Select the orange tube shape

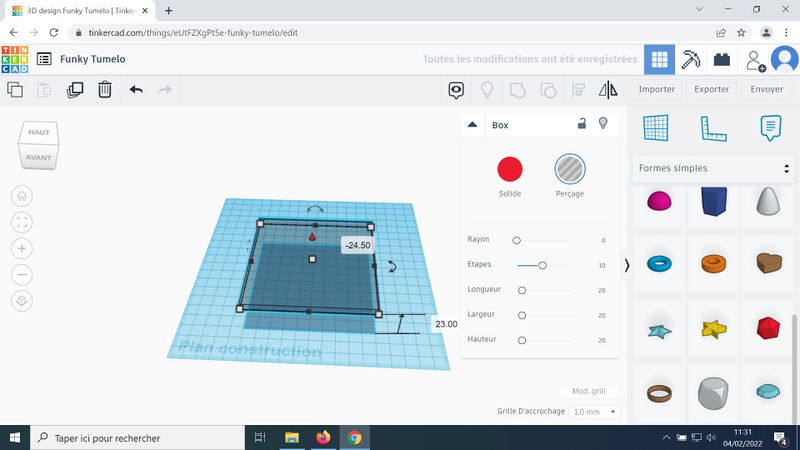pos(713,264)
